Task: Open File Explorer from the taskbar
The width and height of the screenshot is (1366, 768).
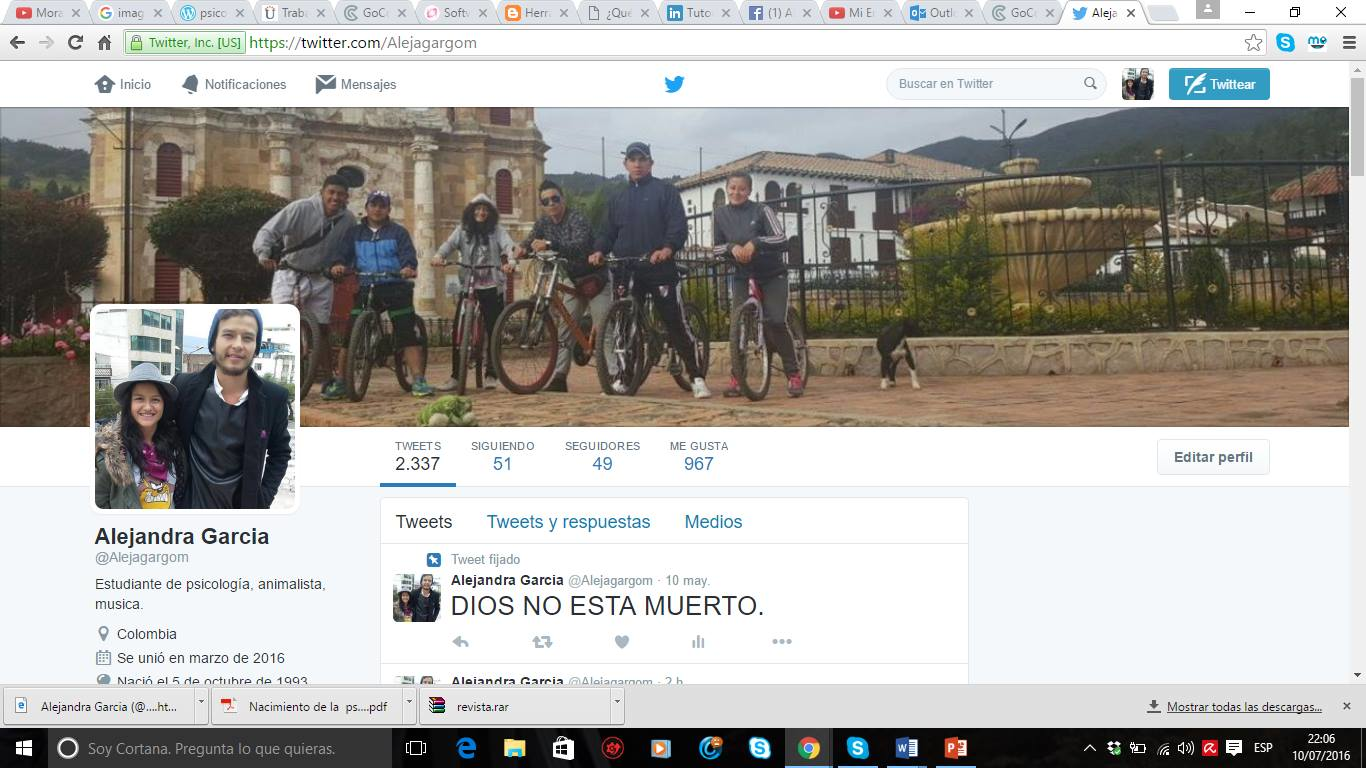Action: 514,748
